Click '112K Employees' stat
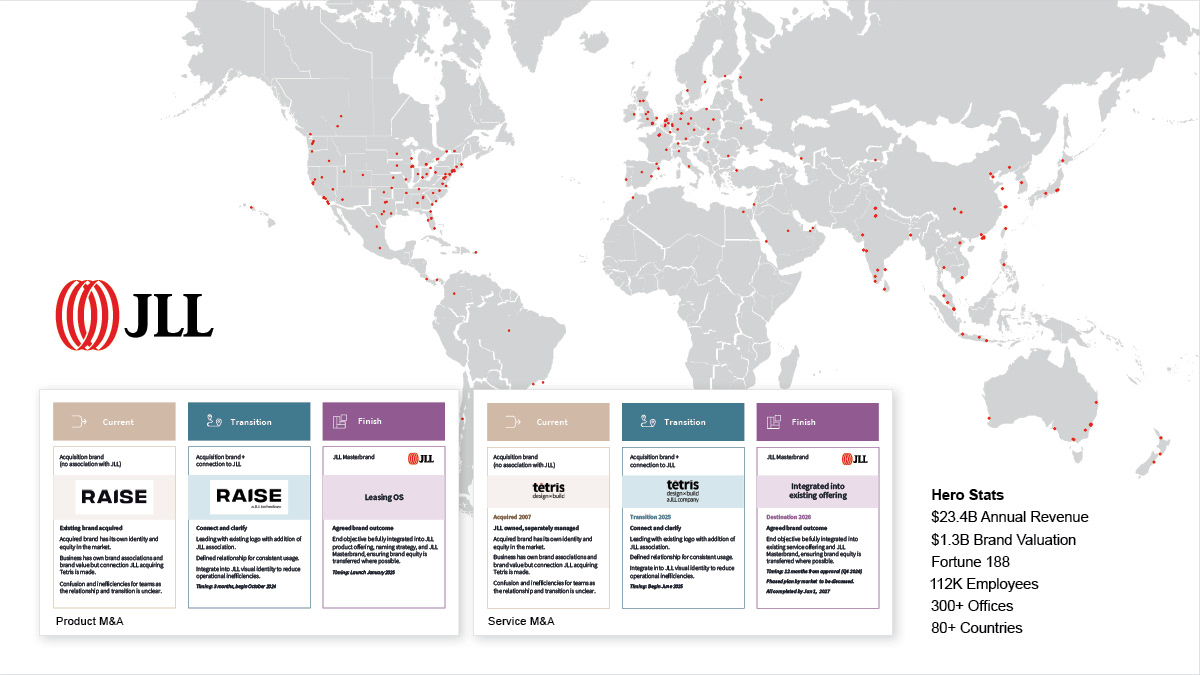The width and height of the screenshot is (1200, 675). pos(985,584)
